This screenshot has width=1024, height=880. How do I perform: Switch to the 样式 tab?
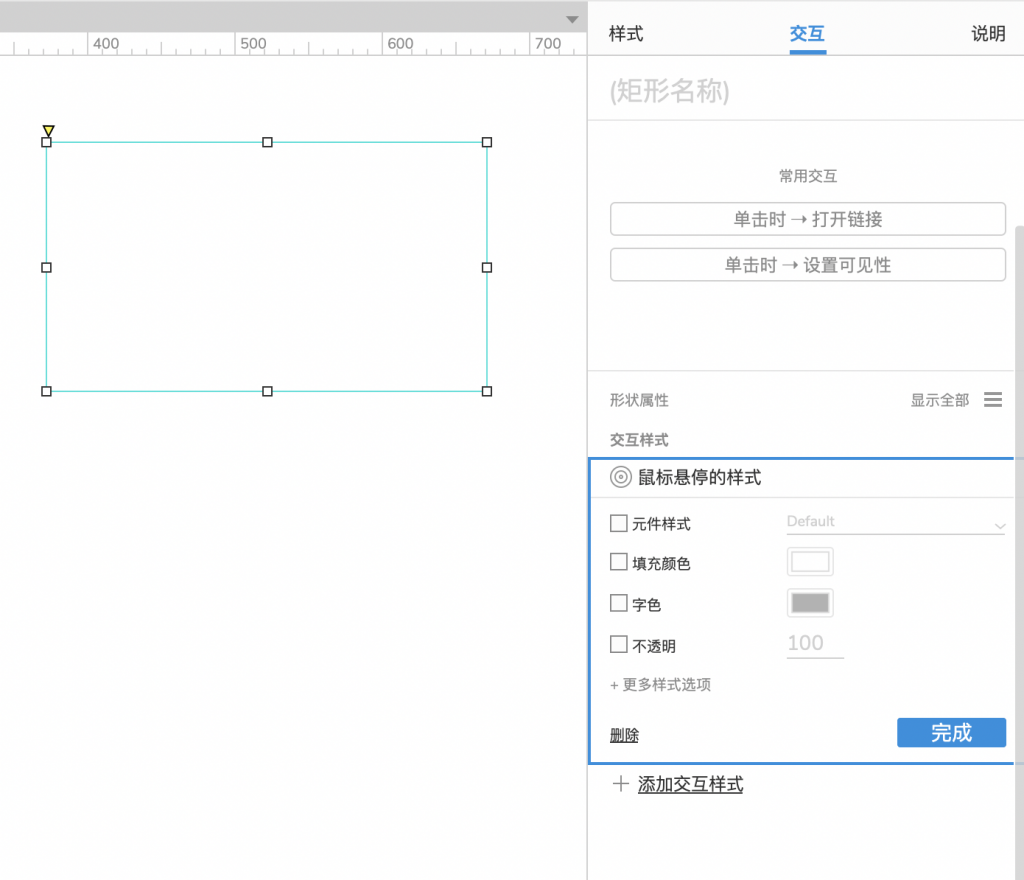[x=626, y=34]
